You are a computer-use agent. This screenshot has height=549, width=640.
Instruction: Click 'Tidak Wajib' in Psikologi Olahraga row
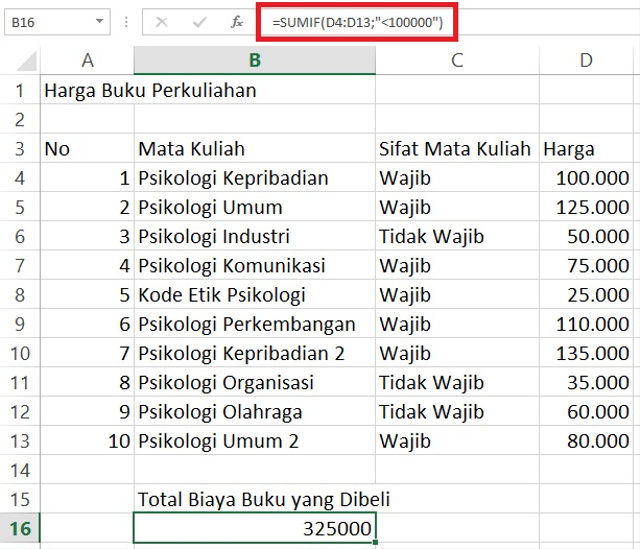457,412
